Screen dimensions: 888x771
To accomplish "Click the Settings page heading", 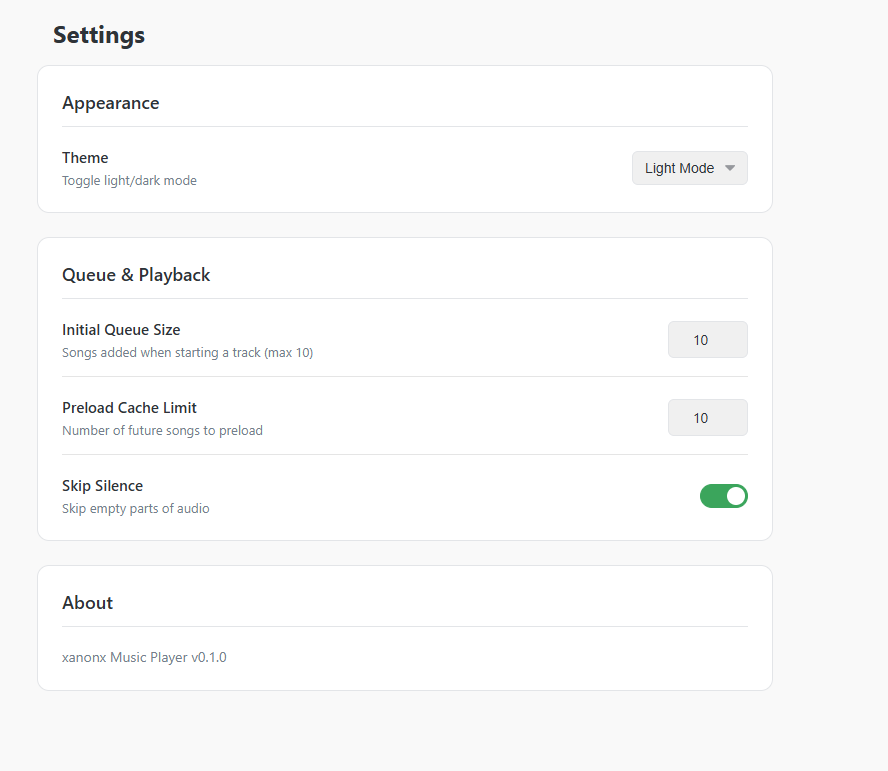I will tap(99, 35).
